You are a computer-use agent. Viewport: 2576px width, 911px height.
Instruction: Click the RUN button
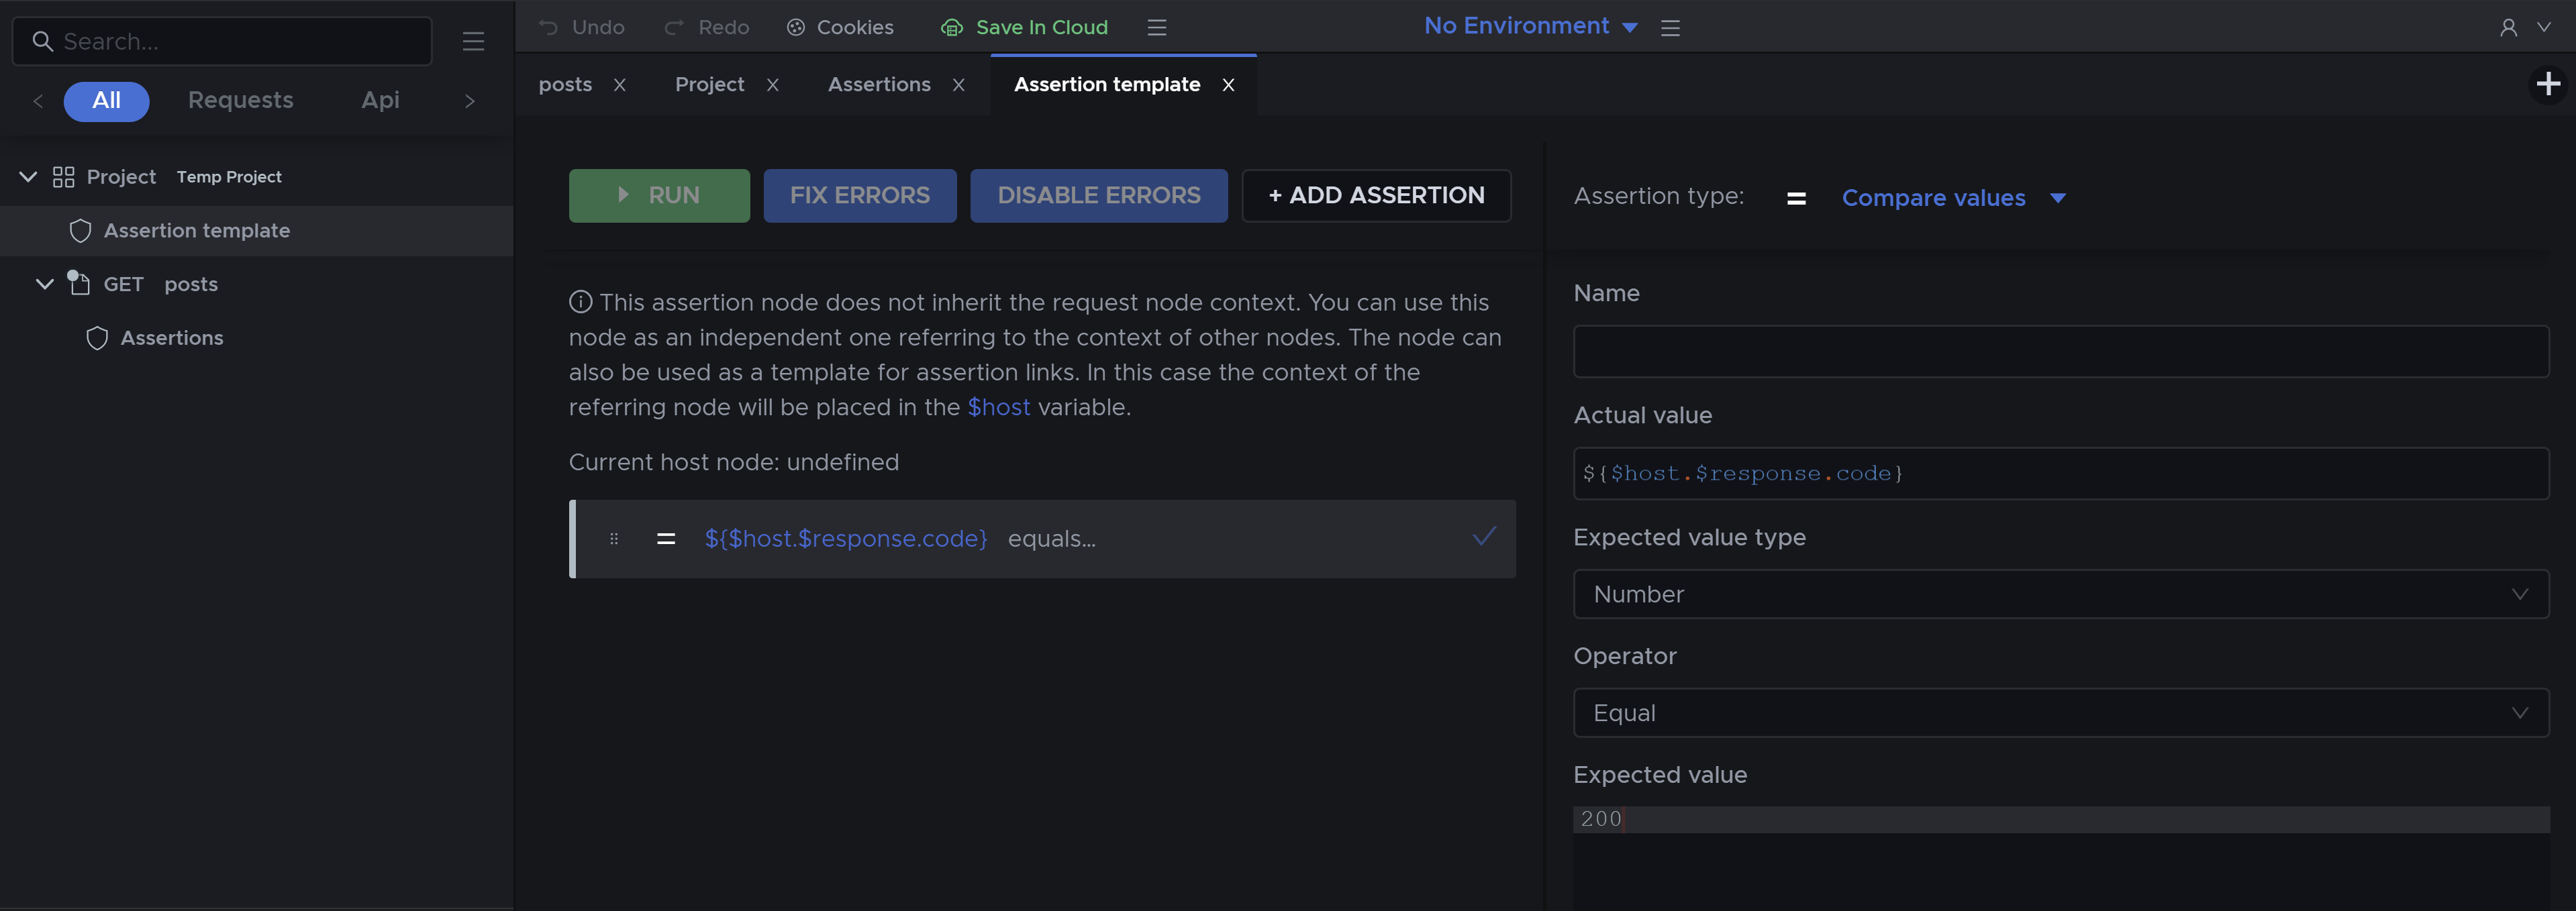tap(659, 196)
